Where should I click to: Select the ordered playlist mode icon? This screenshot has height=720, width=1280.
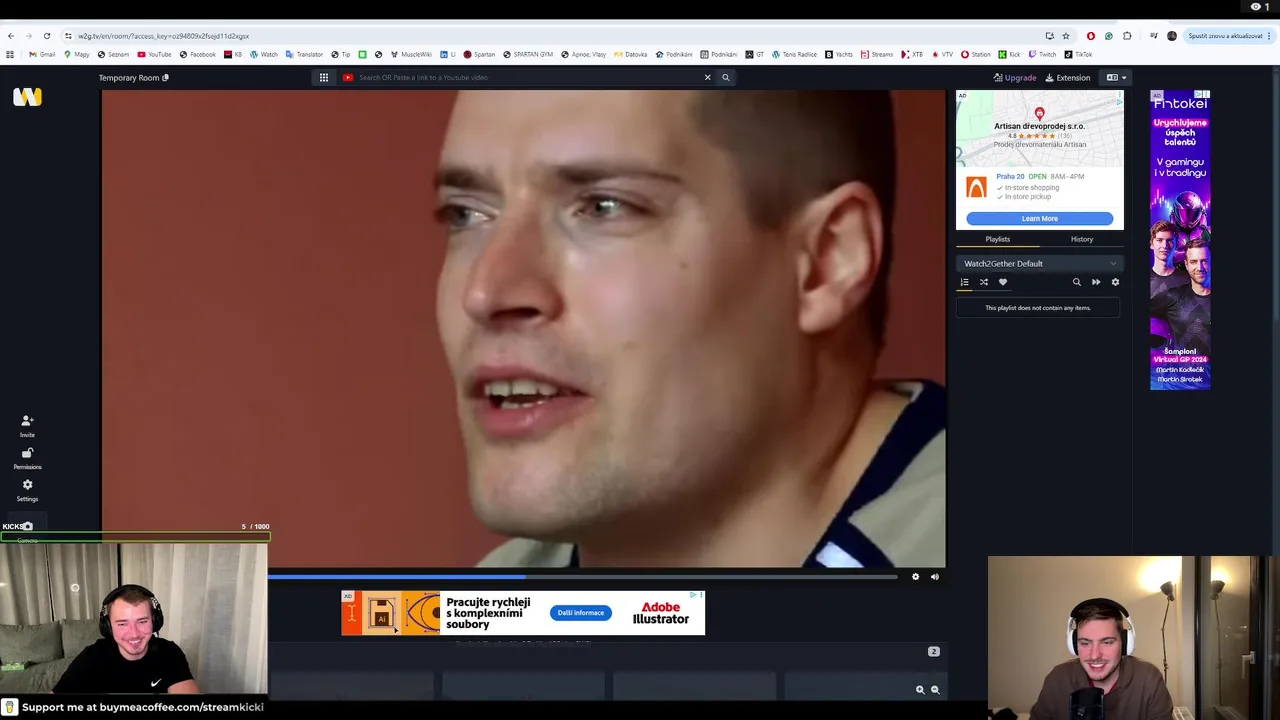tap(964, 282)
